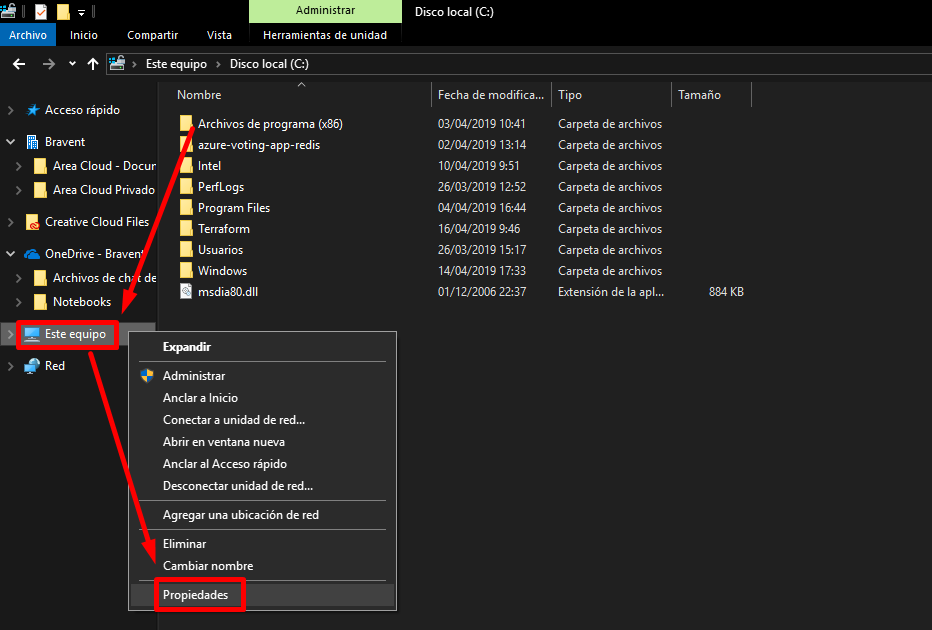Click the Properties icon in quick access toolbar
The width and height of the screenshot is (932, 630).
[x=41, y=11]
